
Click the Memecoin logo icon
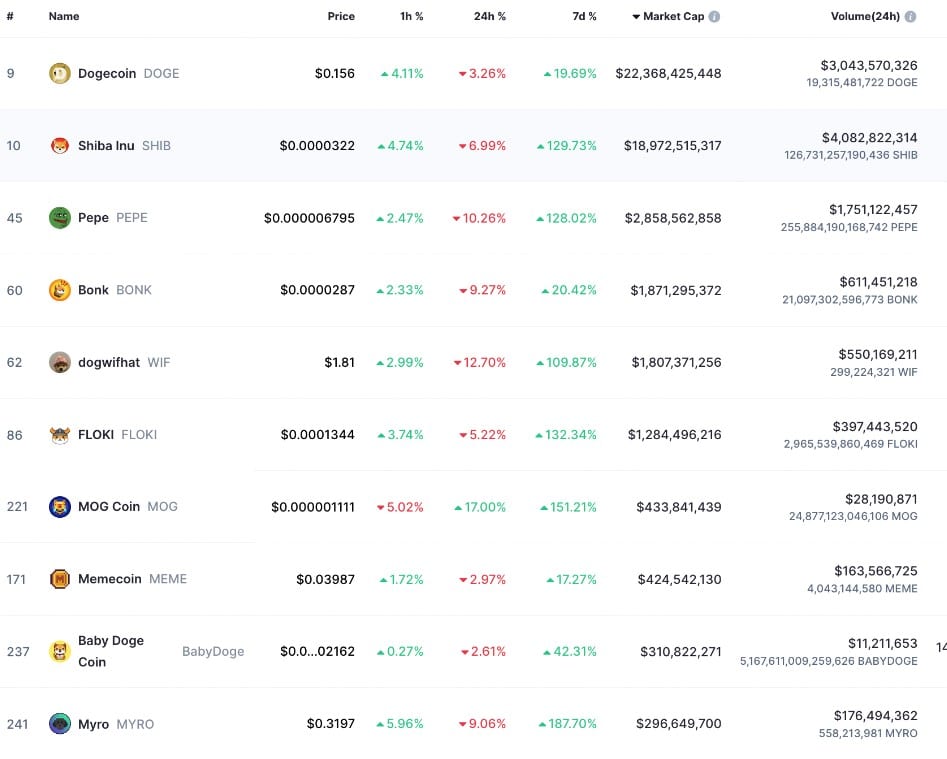[60, 579]
